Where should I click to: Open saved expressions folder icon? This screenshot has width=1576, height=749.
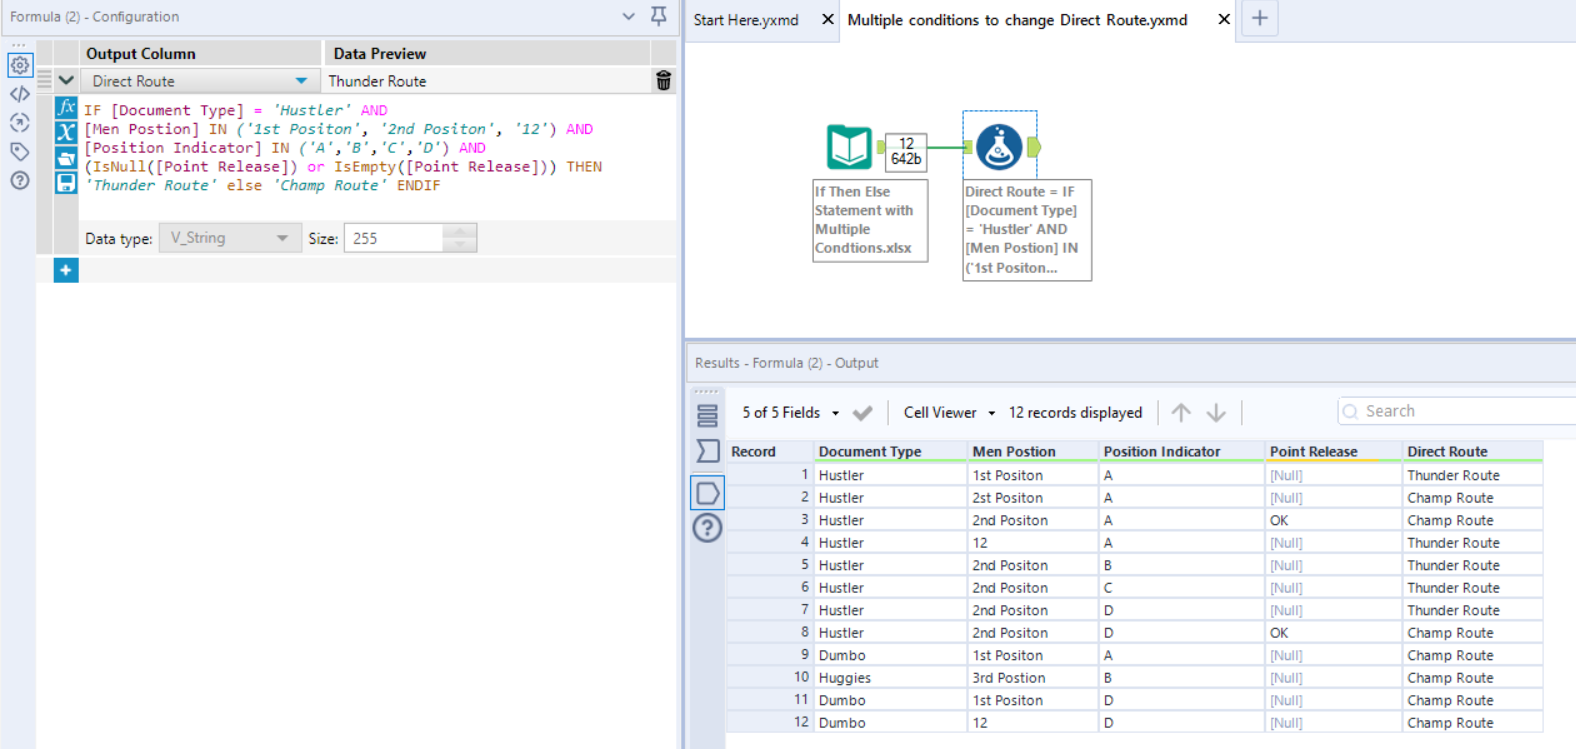click(66, 157)
